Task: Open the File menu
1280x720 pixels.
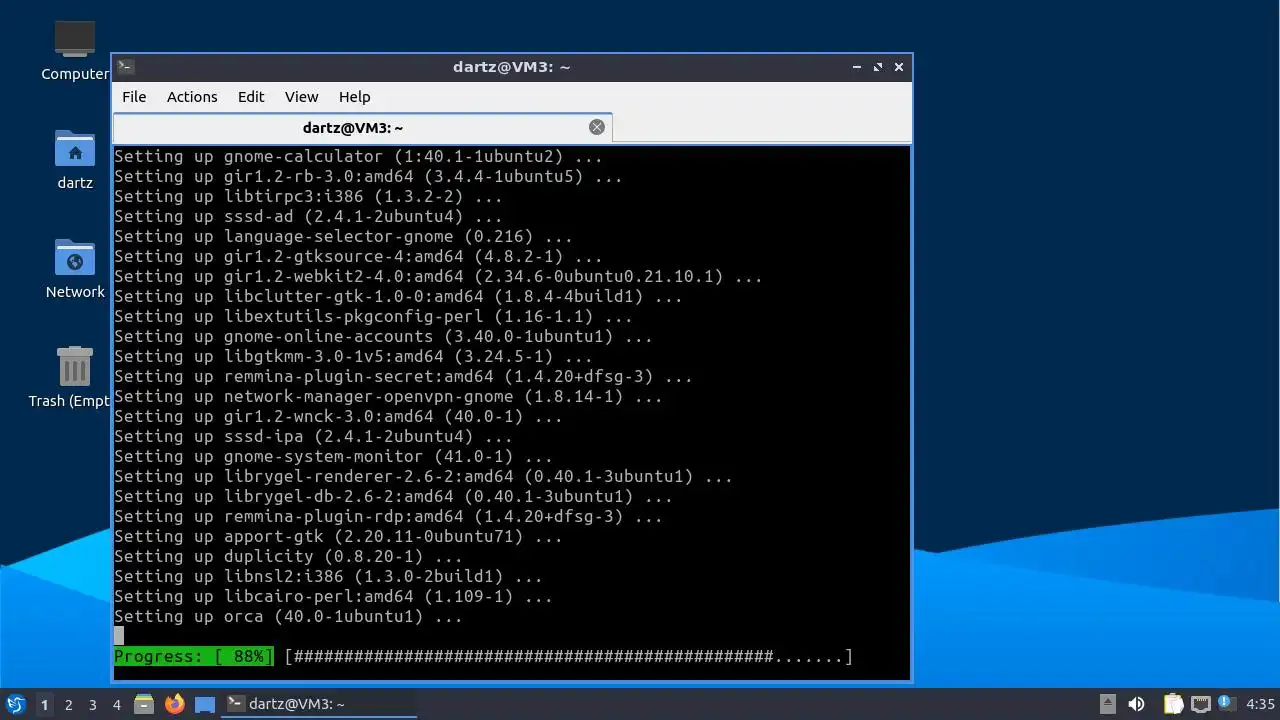Action: (x=134, y=97)
